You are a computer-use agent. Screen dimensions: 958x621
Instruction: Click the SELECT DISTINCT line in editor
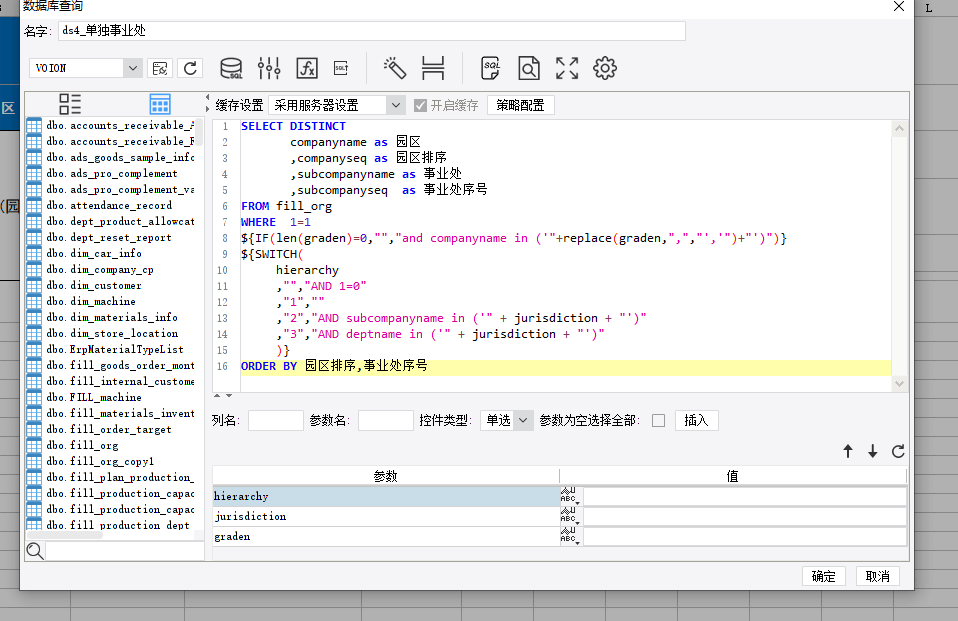tap(293, 126)
